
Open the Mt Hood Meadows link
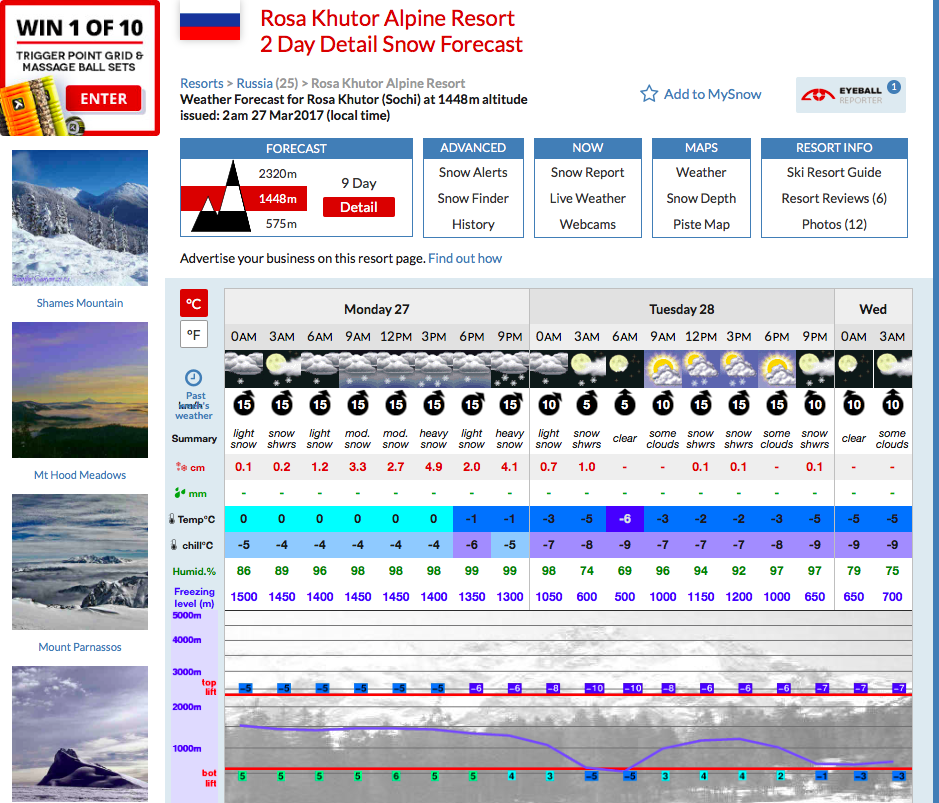point(80,475)
